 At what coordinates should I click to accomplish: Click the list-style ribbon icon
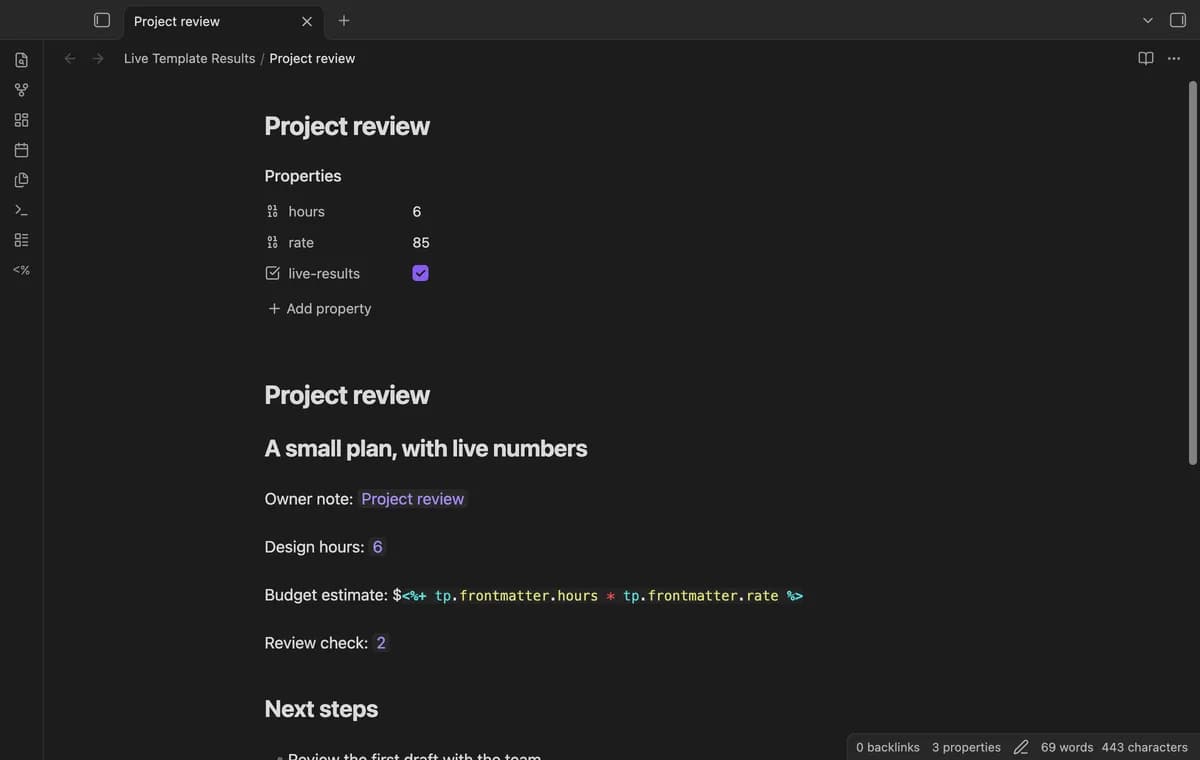click(21, 240)
